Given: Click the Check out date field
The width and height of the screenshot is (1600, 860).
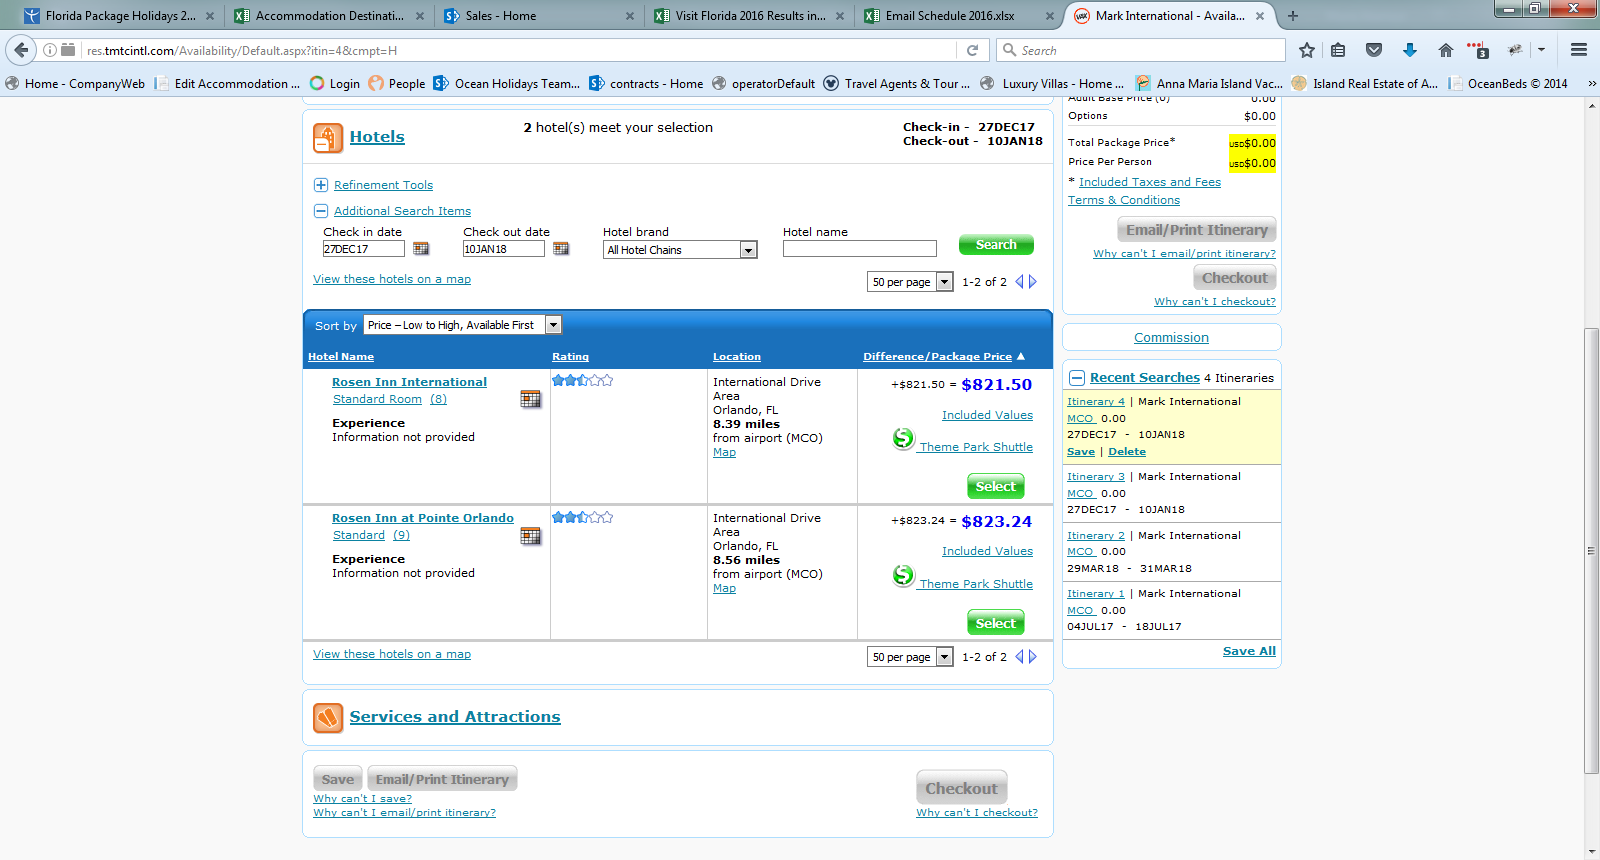Looking at the screenshot, I should tap(503, 249).
